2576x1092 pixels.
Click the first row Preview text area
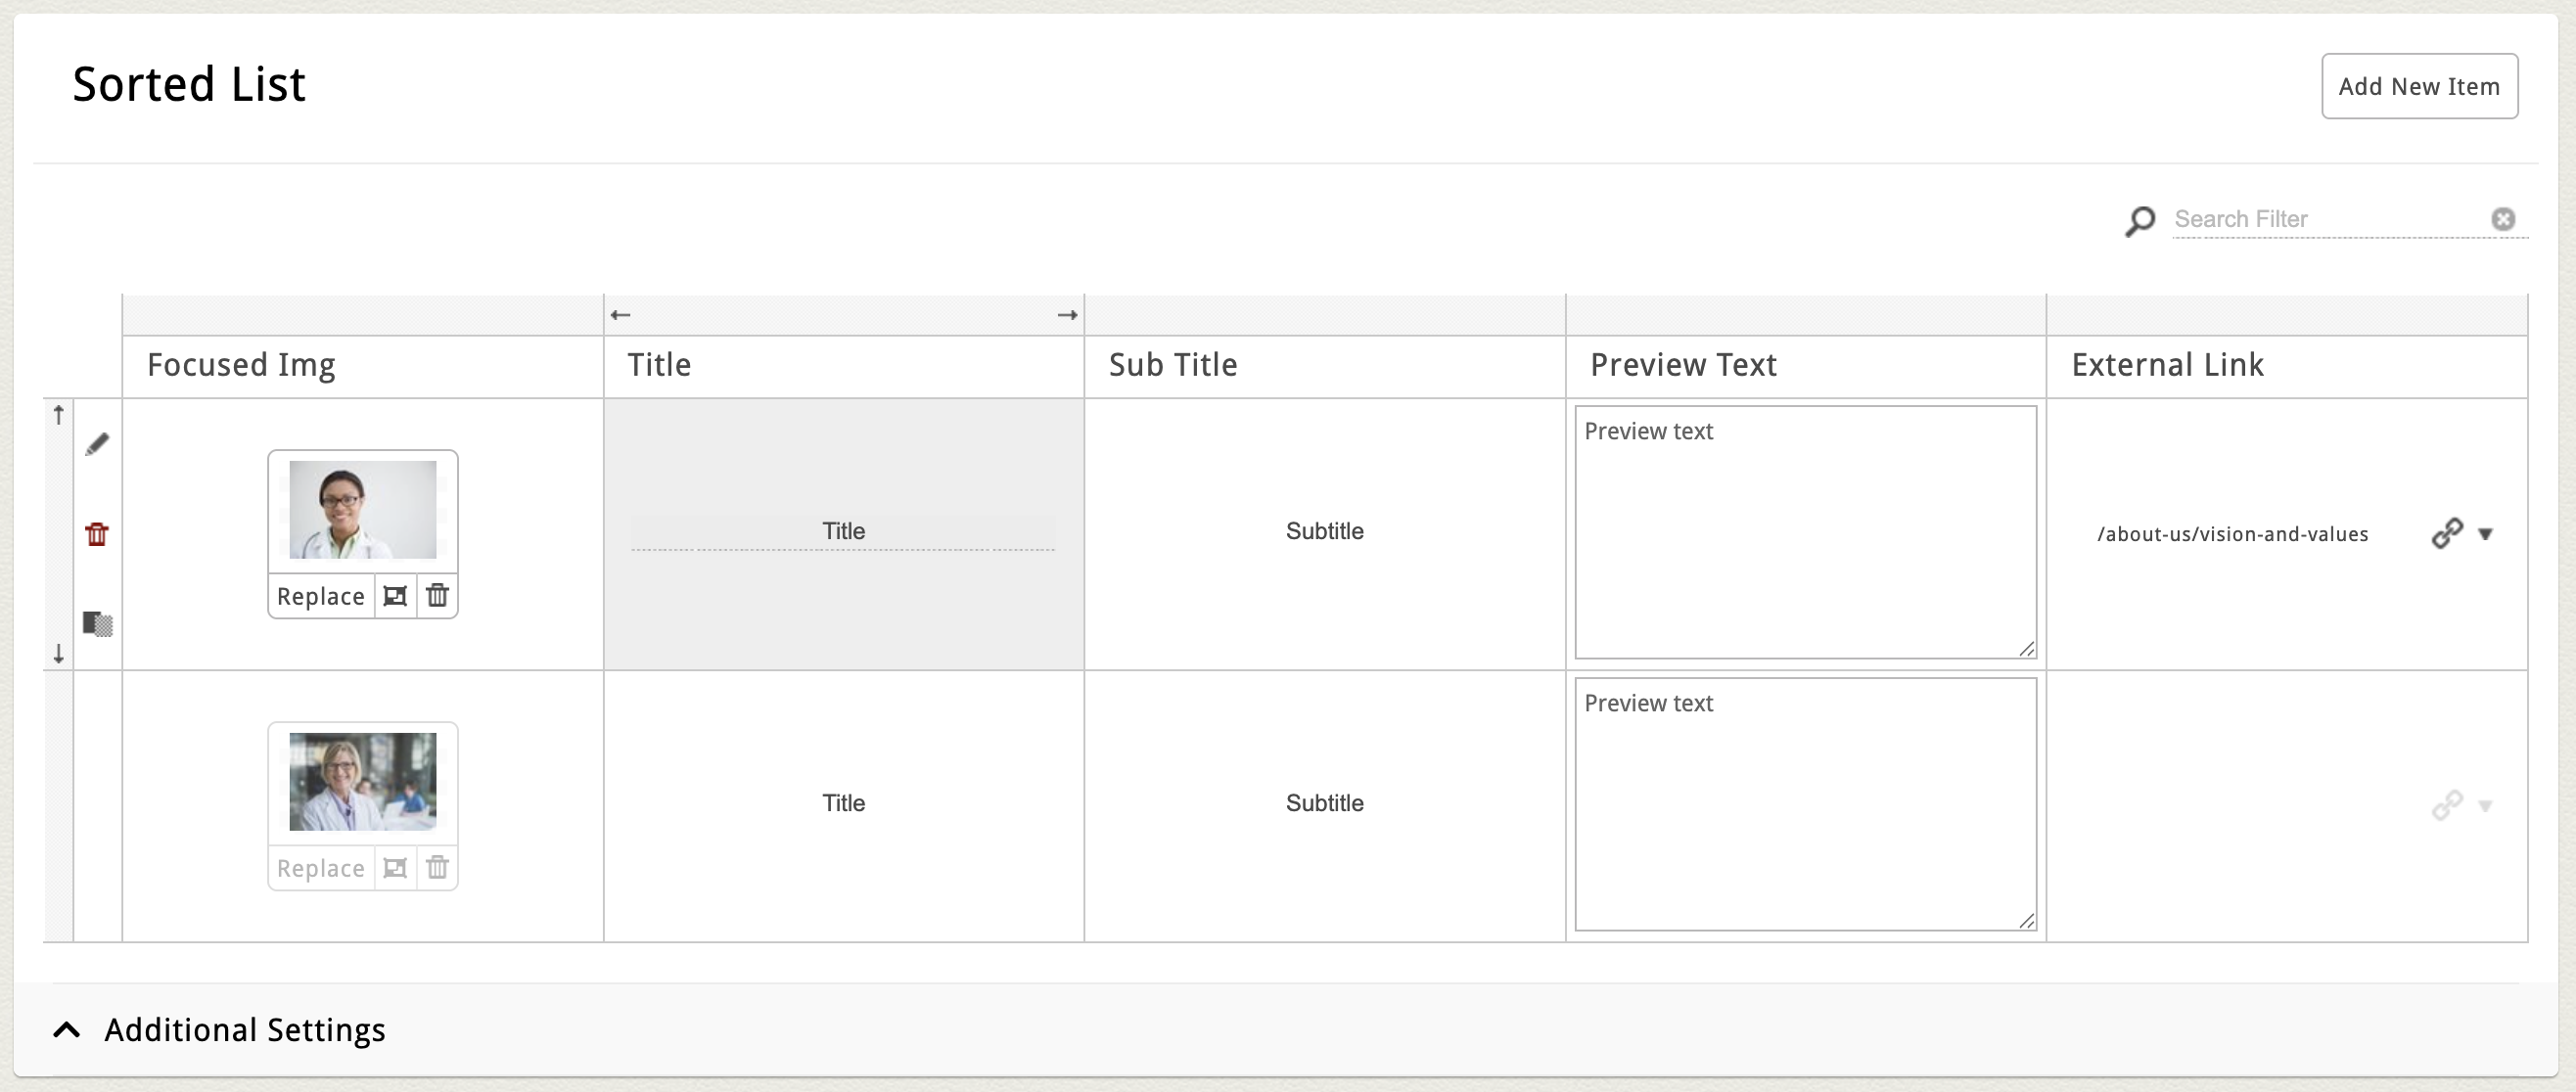click(1804, 532)
